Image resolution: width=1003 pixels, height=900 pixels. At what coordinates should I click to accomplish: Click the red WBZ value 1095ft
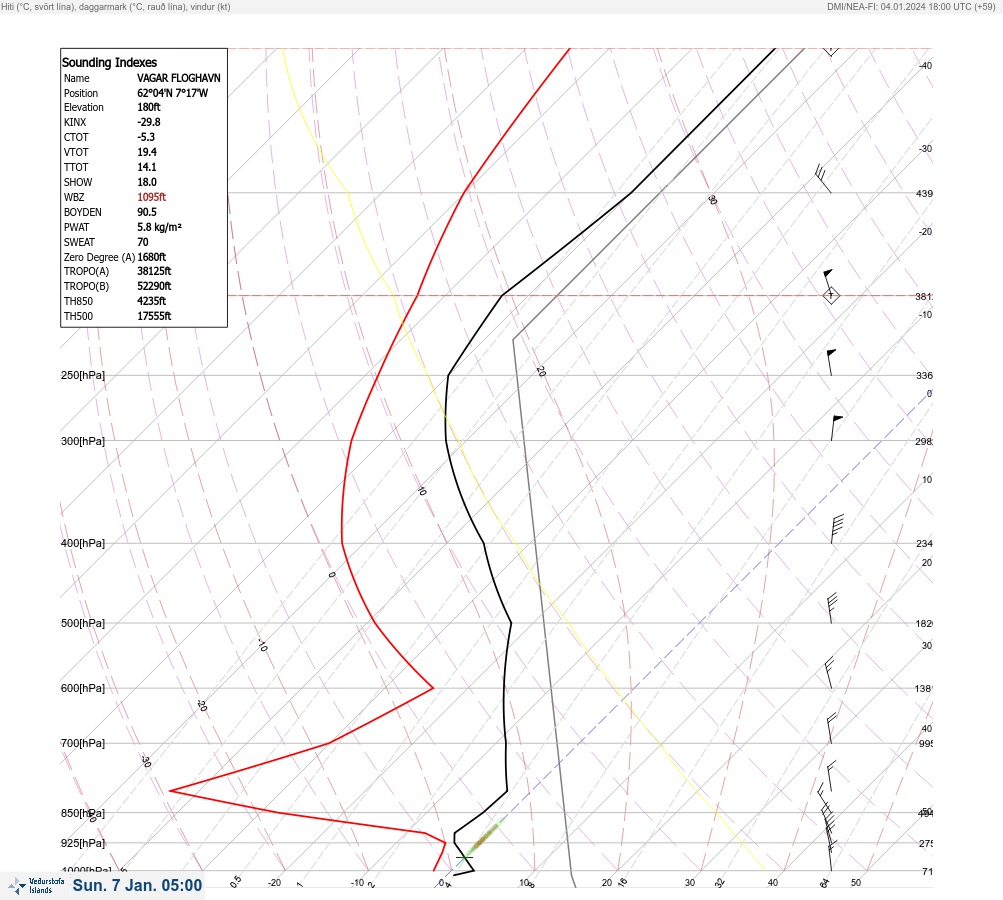pos(152,197)
